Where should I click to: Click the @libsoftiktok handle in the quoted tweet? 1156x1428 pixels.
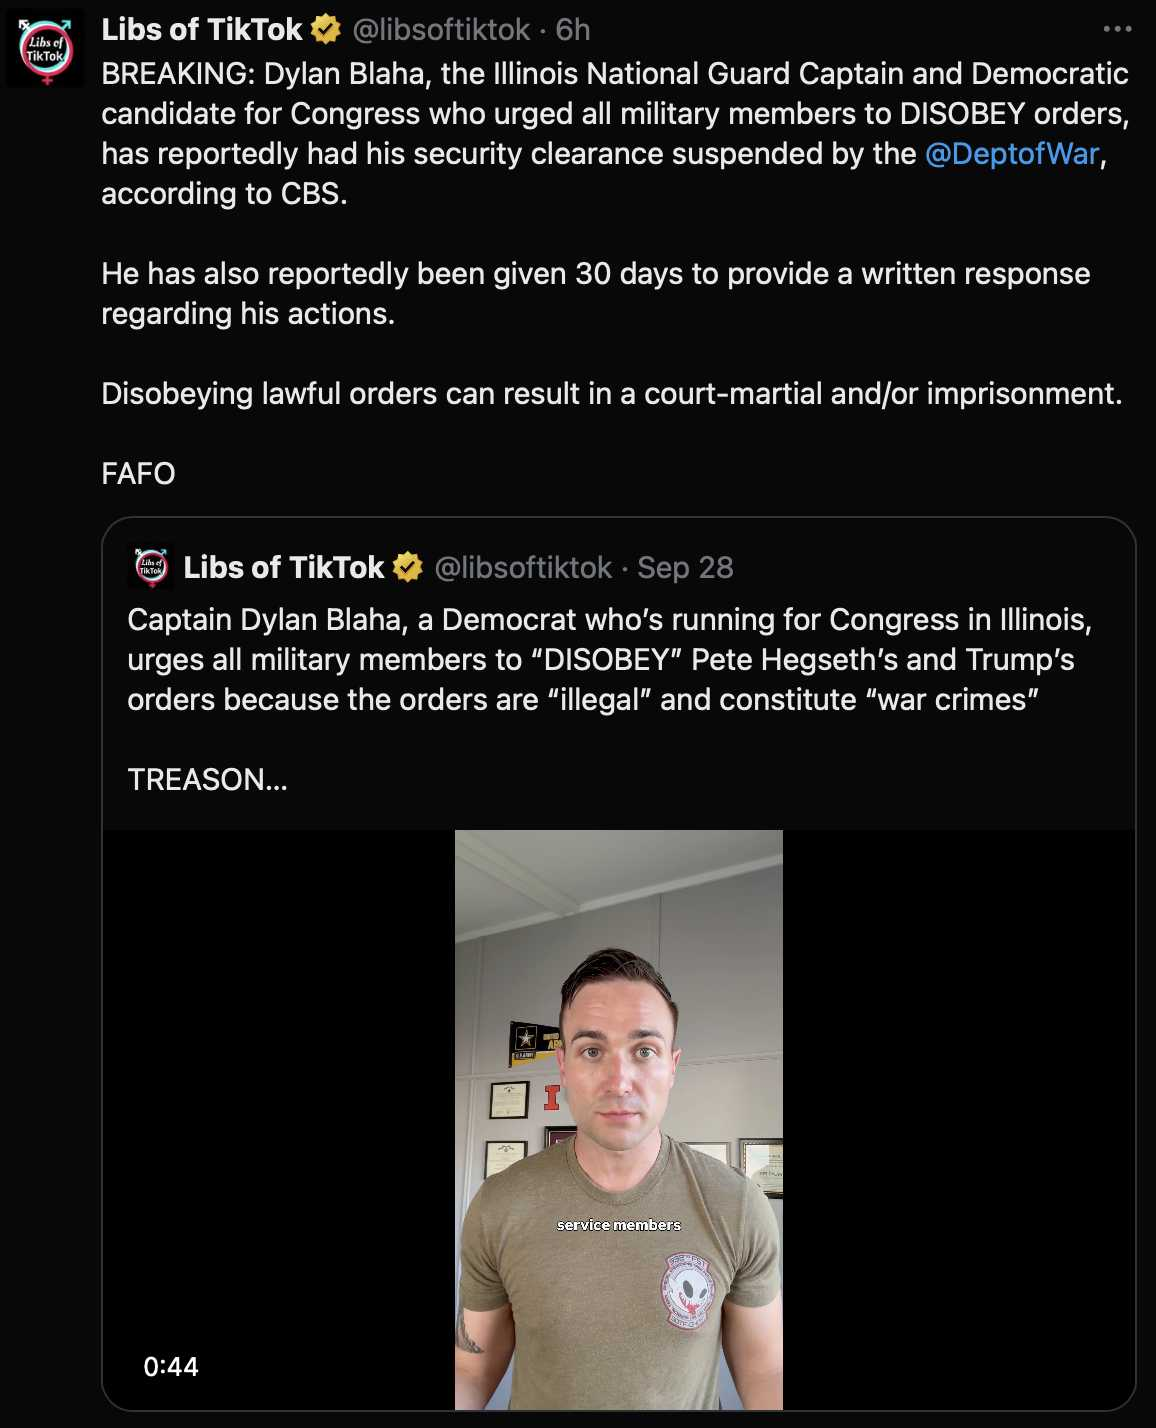(523, 567)
